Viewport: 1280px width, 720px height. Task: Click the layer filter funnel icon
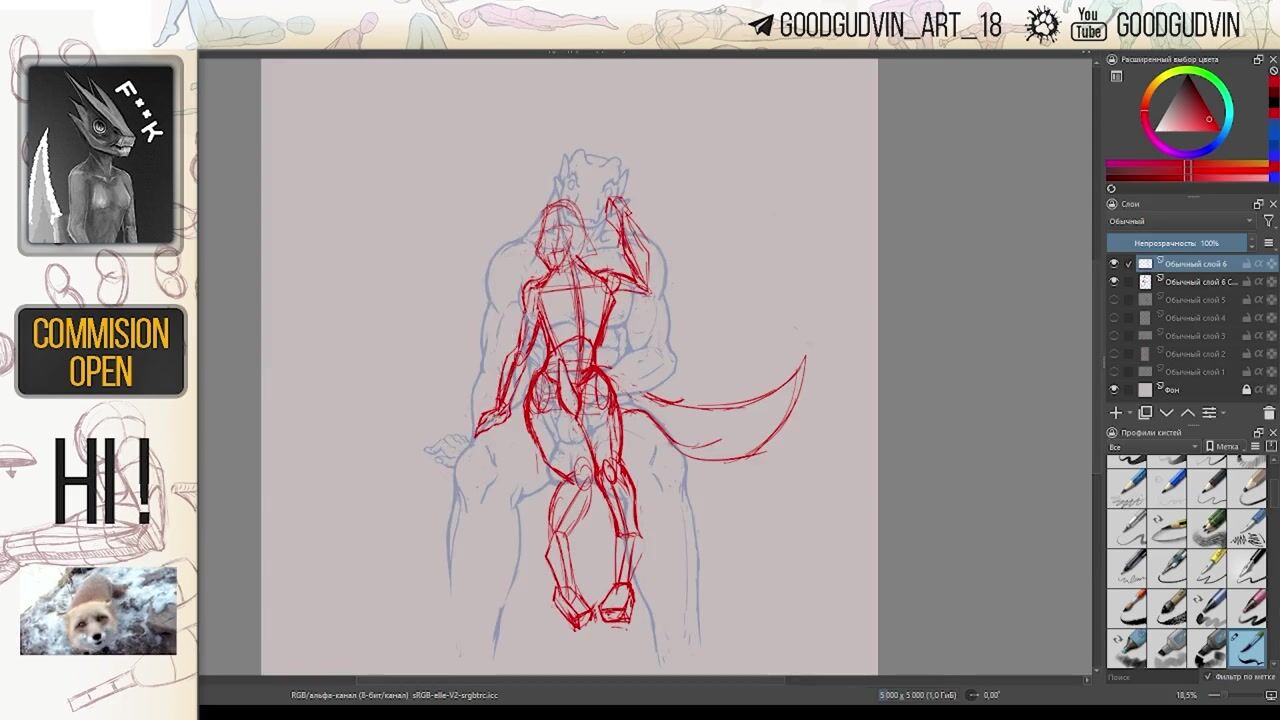coord(1269,221)
